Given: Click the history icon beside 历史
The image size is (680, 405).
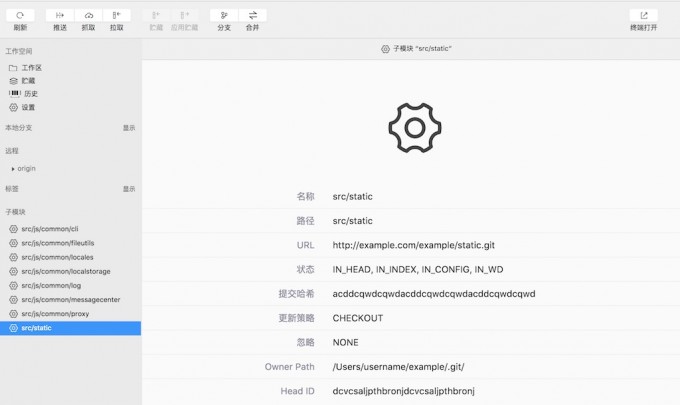Looking at the screenshot, I should point(15,93).
